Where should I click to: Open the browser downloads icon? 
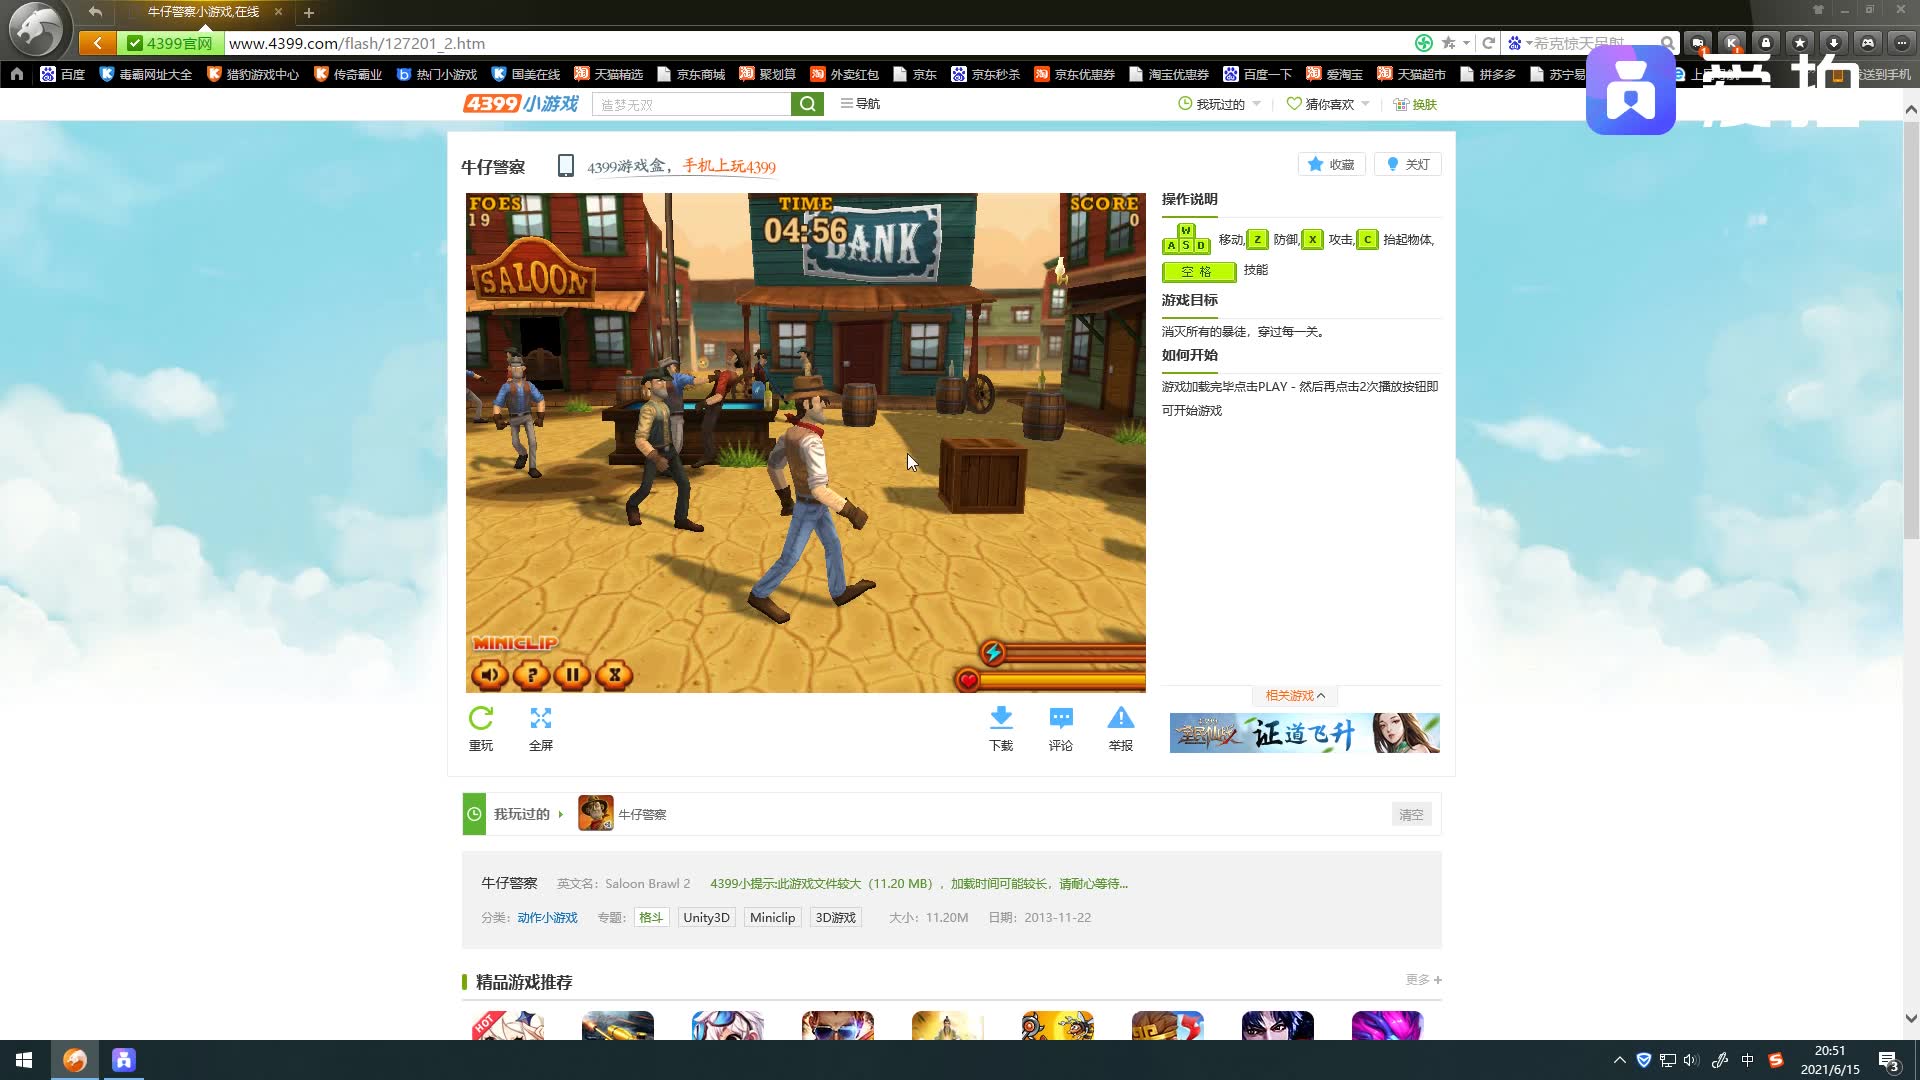1834,43
